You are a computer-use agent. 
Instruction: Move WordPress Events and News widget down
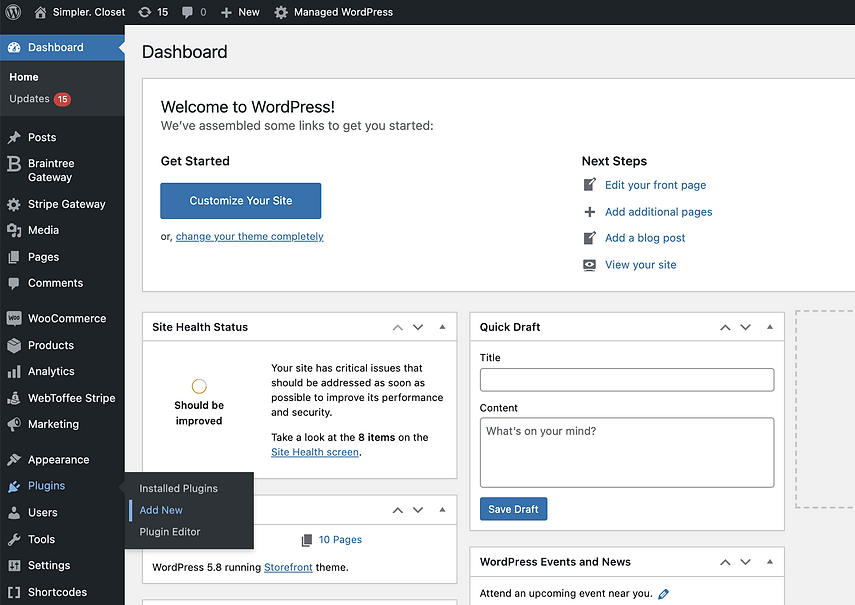pos(745,562)
